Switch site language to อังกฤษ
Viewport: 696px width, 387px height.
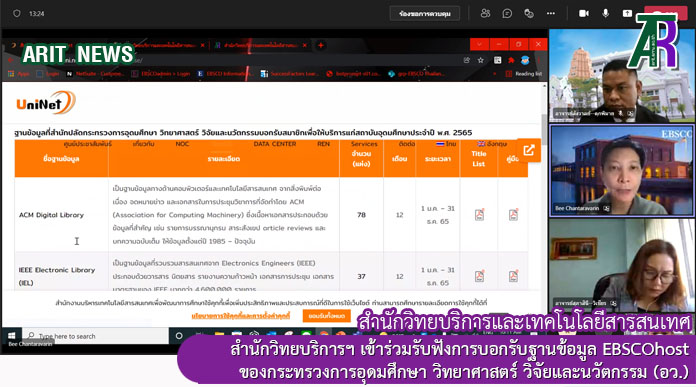tap(492, 144)
